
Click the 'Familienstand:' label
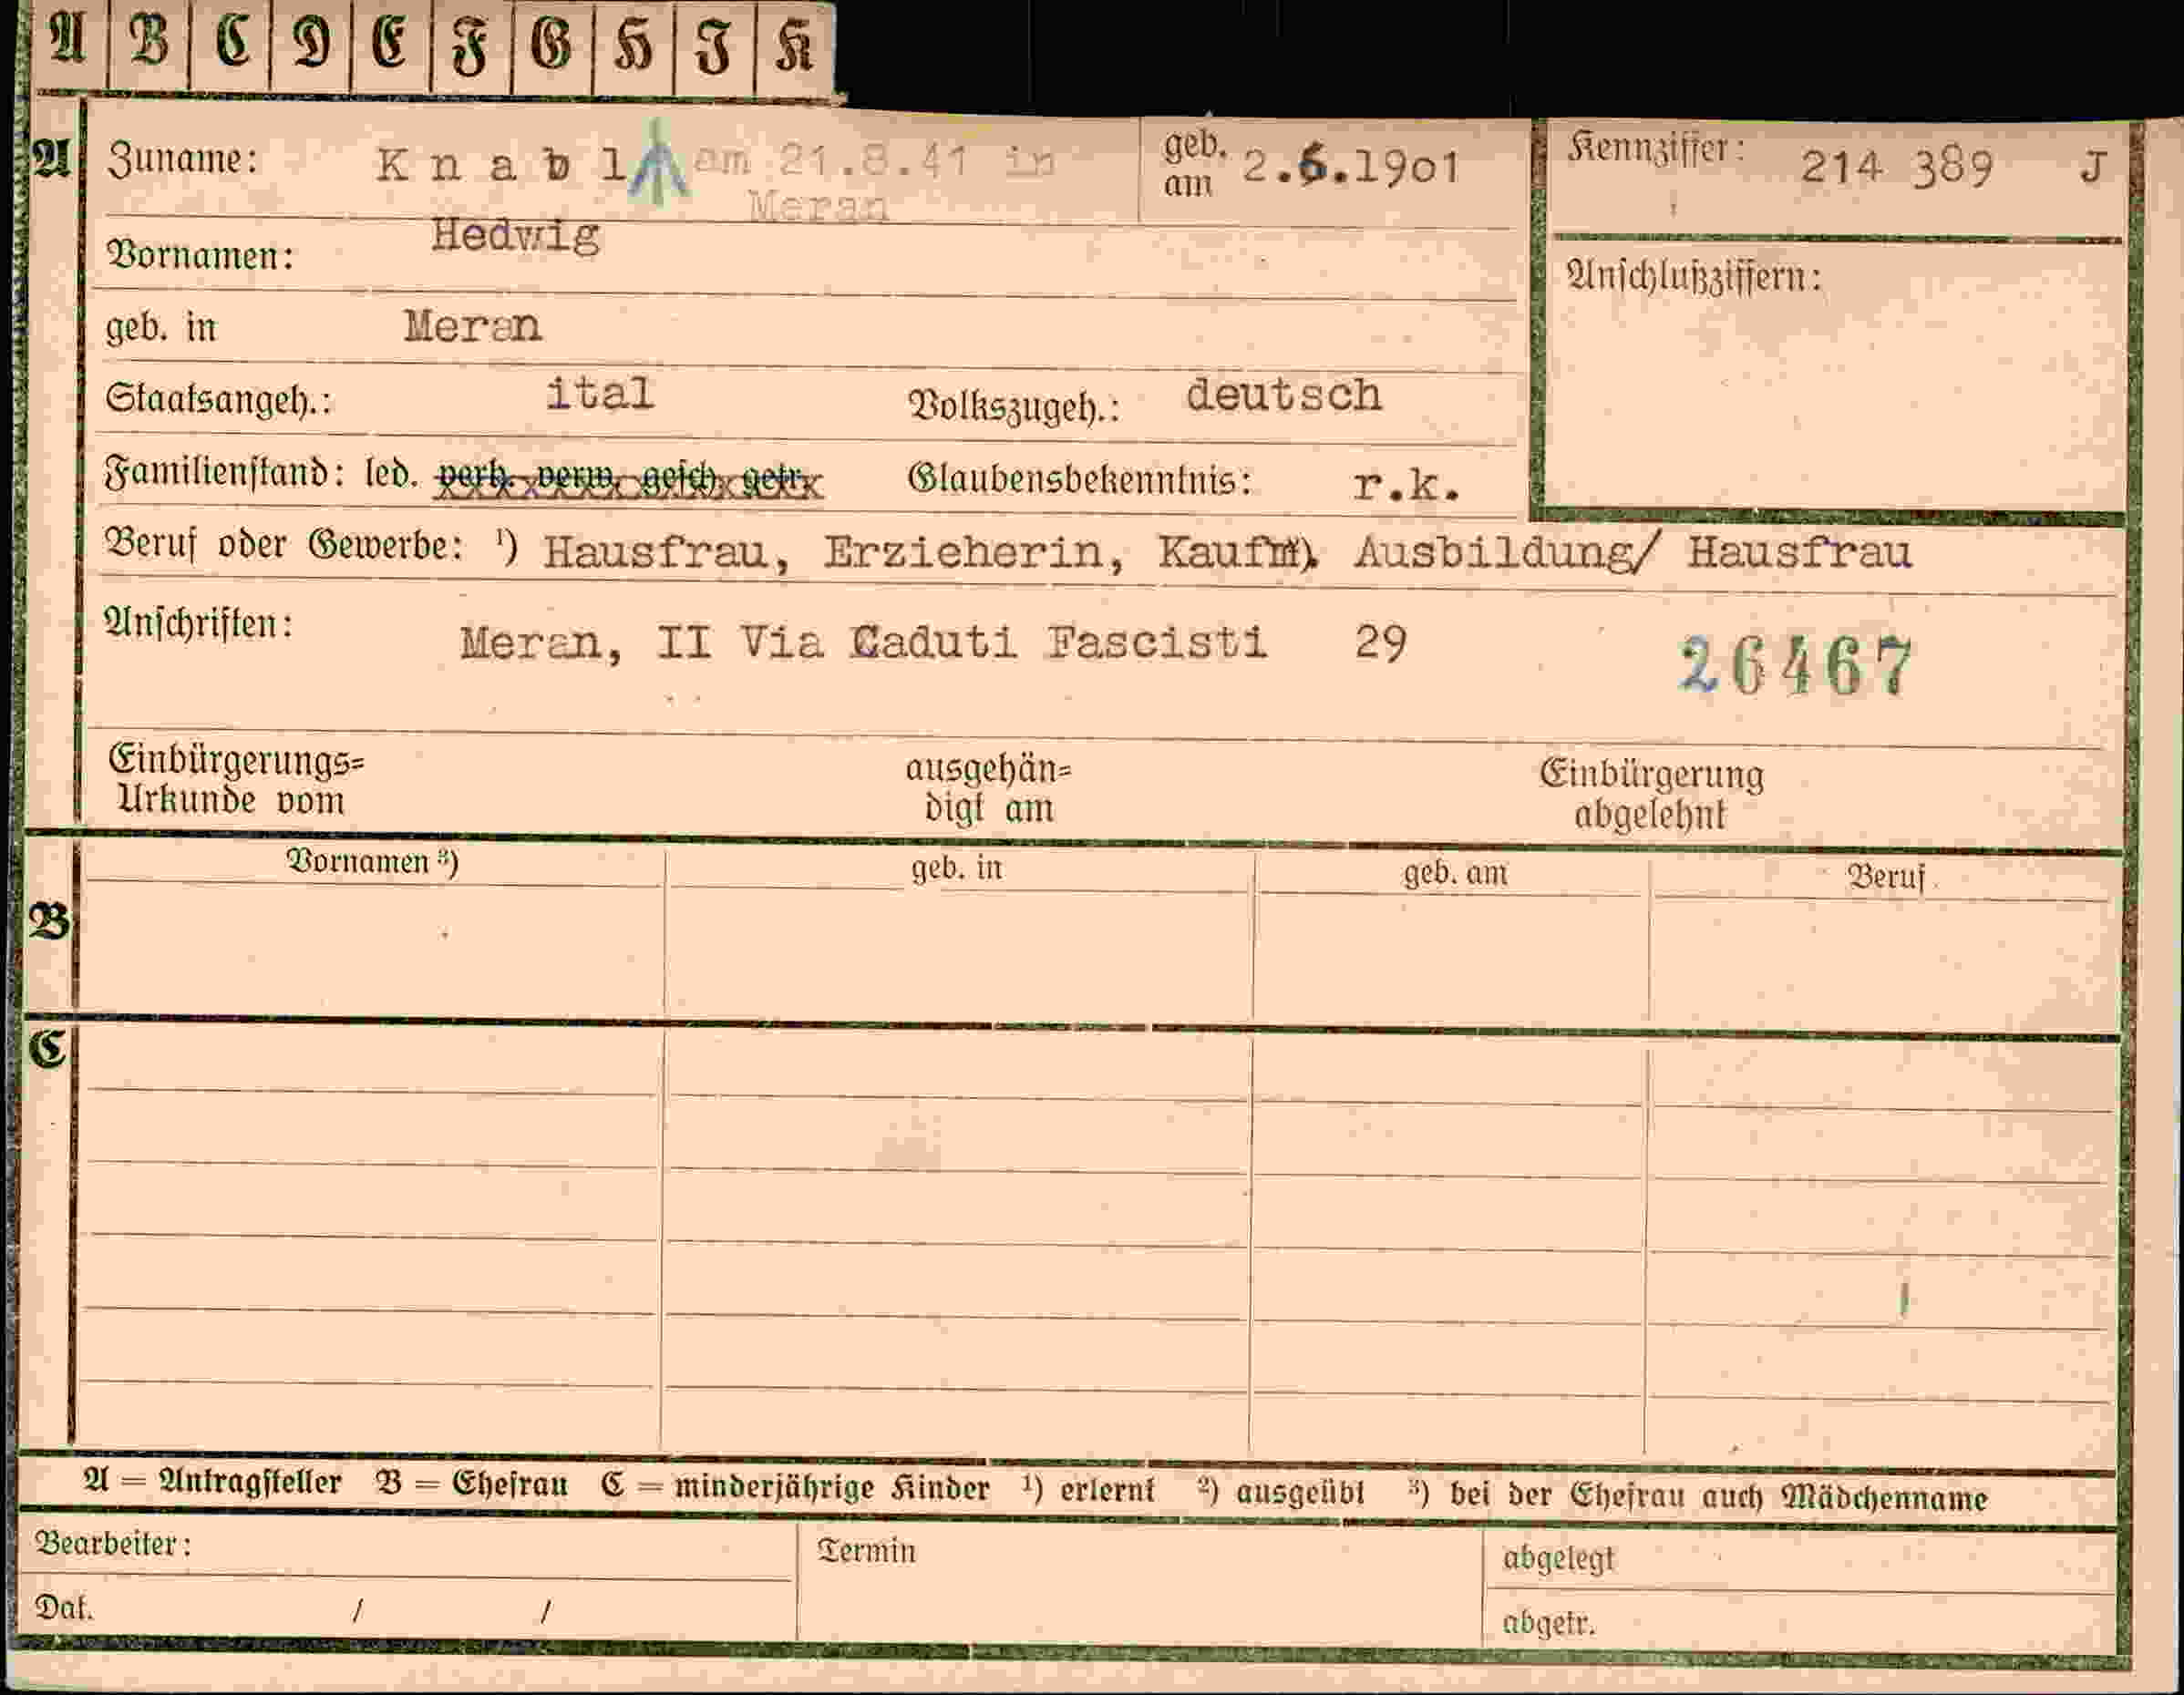click(x=225, y=471)
